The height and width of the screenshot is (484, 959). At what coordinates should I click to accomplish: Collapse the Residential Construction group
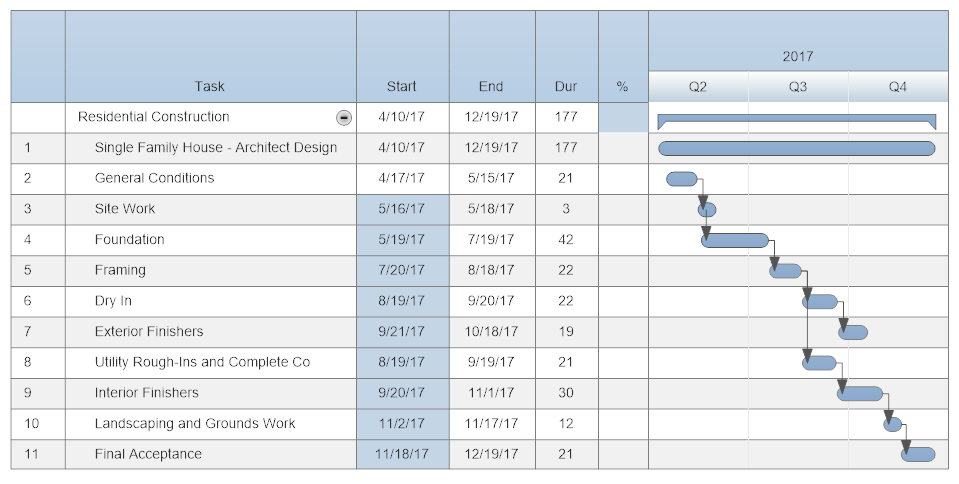point(344,117)
